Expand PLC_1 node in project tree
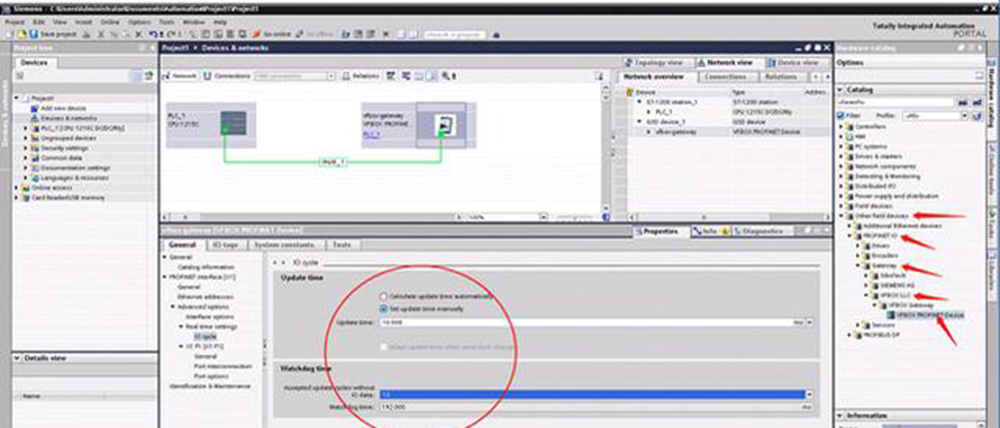The height and width of the screenshot is (428, 1000). click(x=26, y=128)
